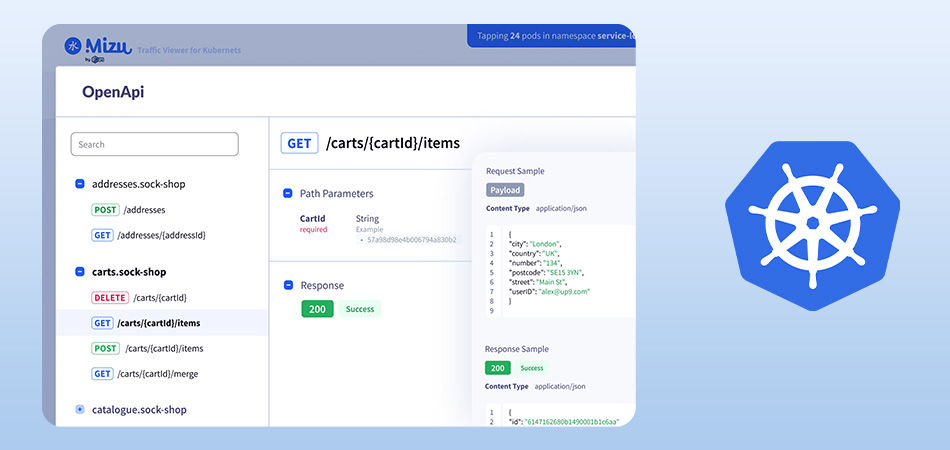Click the "userID": "alex@up9.com" JSON line

[550, 291]
